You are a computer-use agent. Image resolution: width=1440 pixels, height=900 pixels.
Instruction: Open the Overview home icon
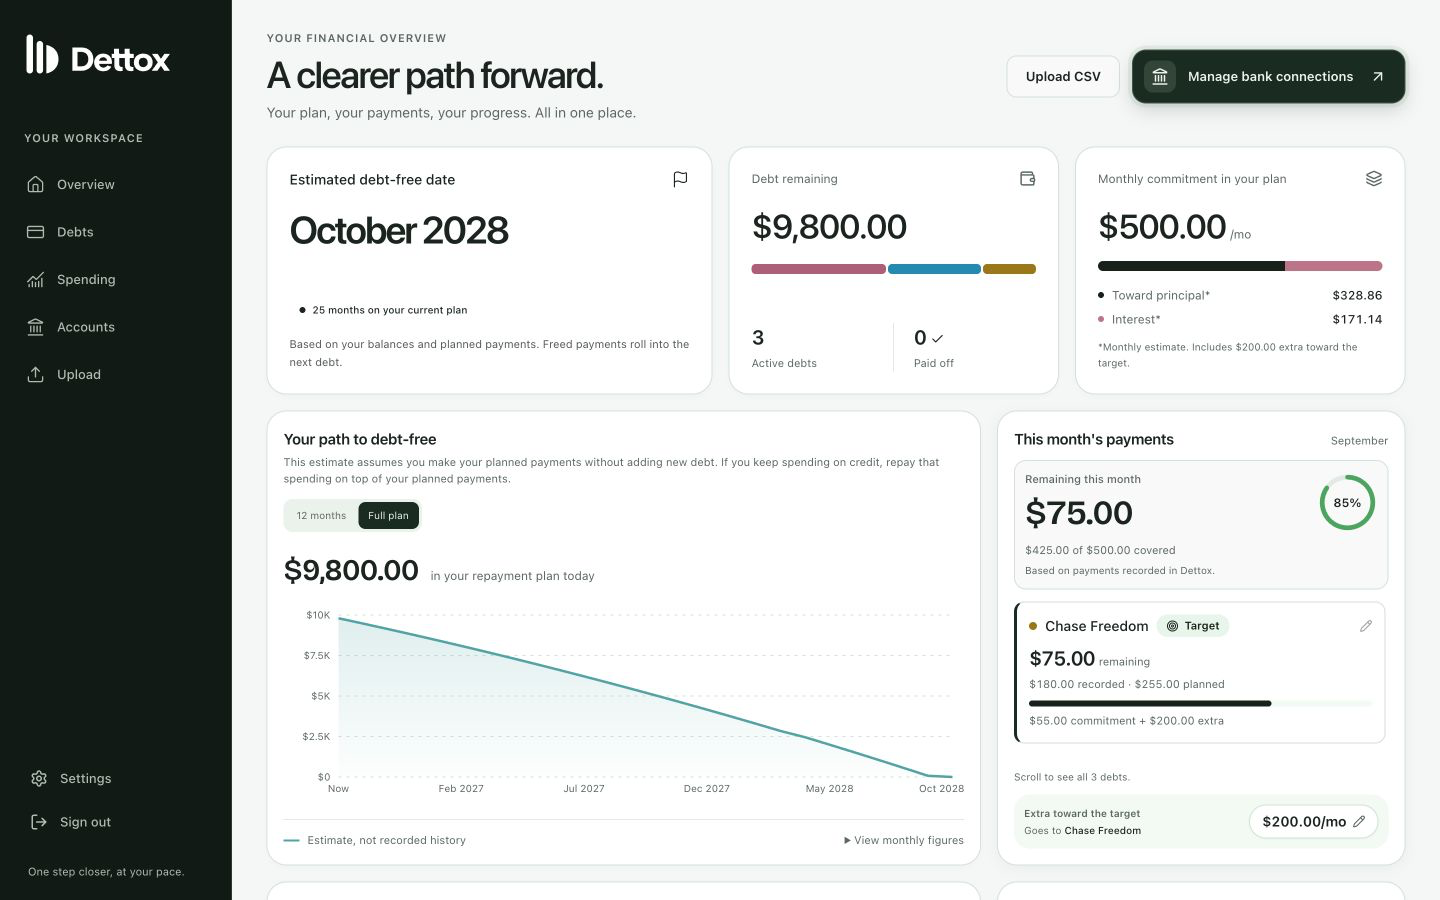[x=36, y=184]
